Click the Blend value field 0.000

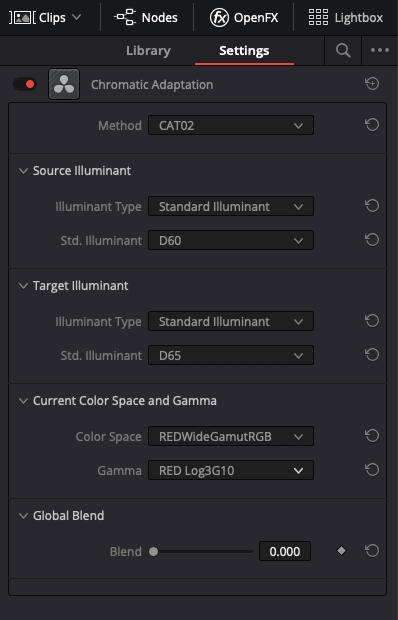[285, 551]
